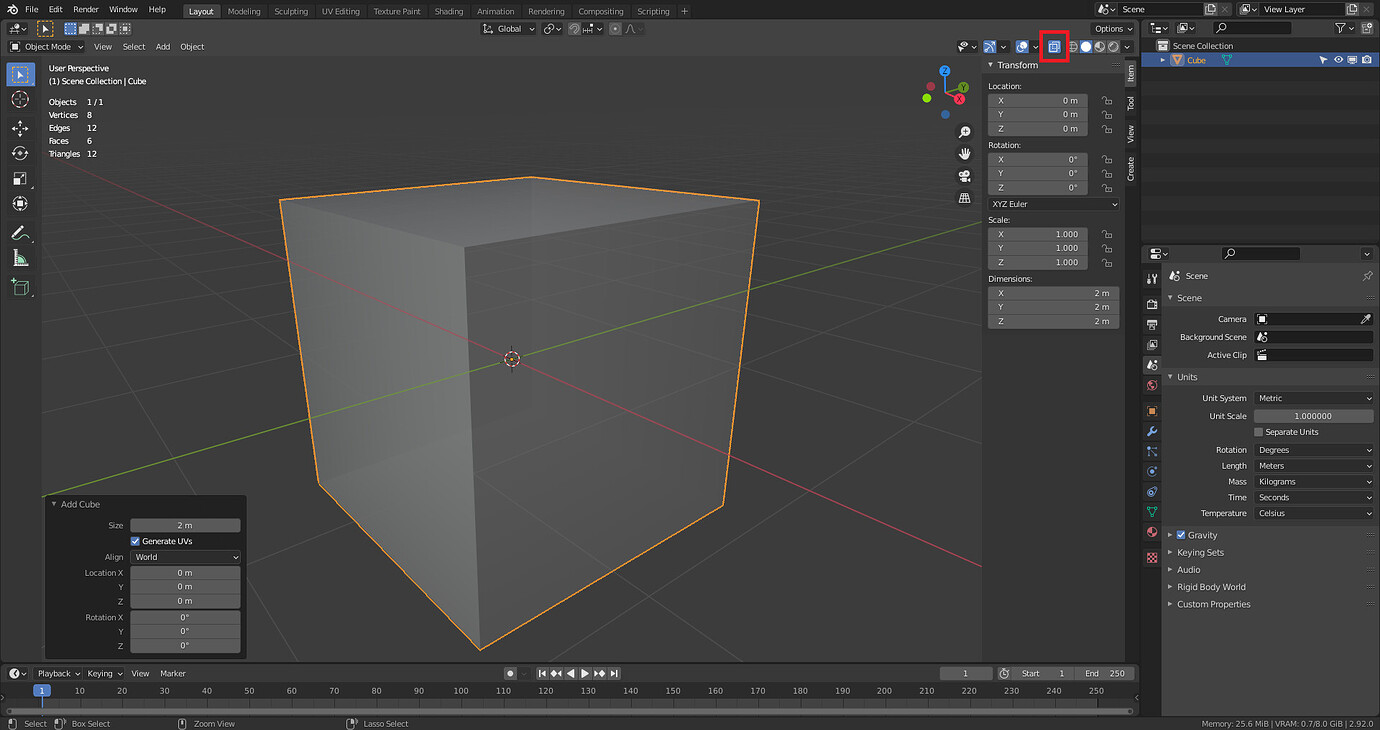Open the Particles properties tab
Viewport: 1380px width, 730px height.
[x=1152, y=452]
